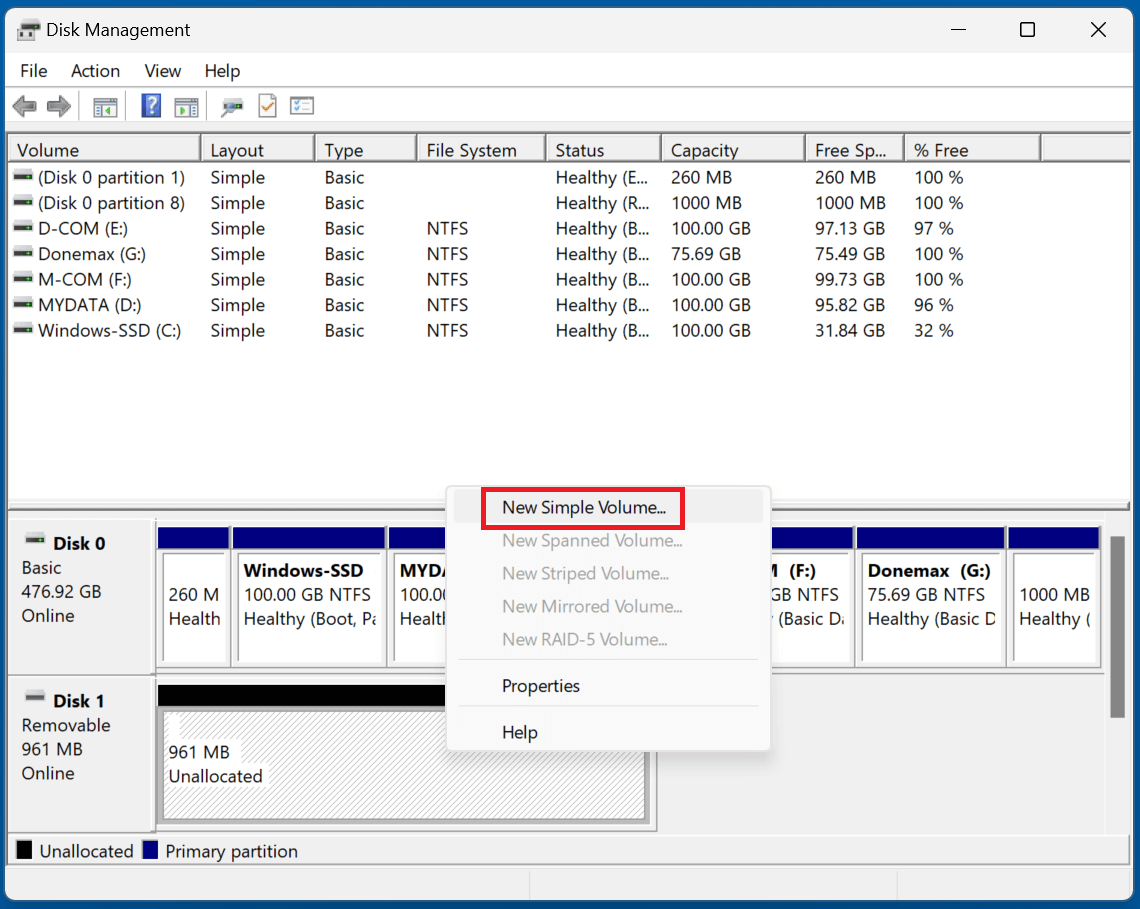Open the Action menu
The image size is (1140, 909).
tap(95, 71)
